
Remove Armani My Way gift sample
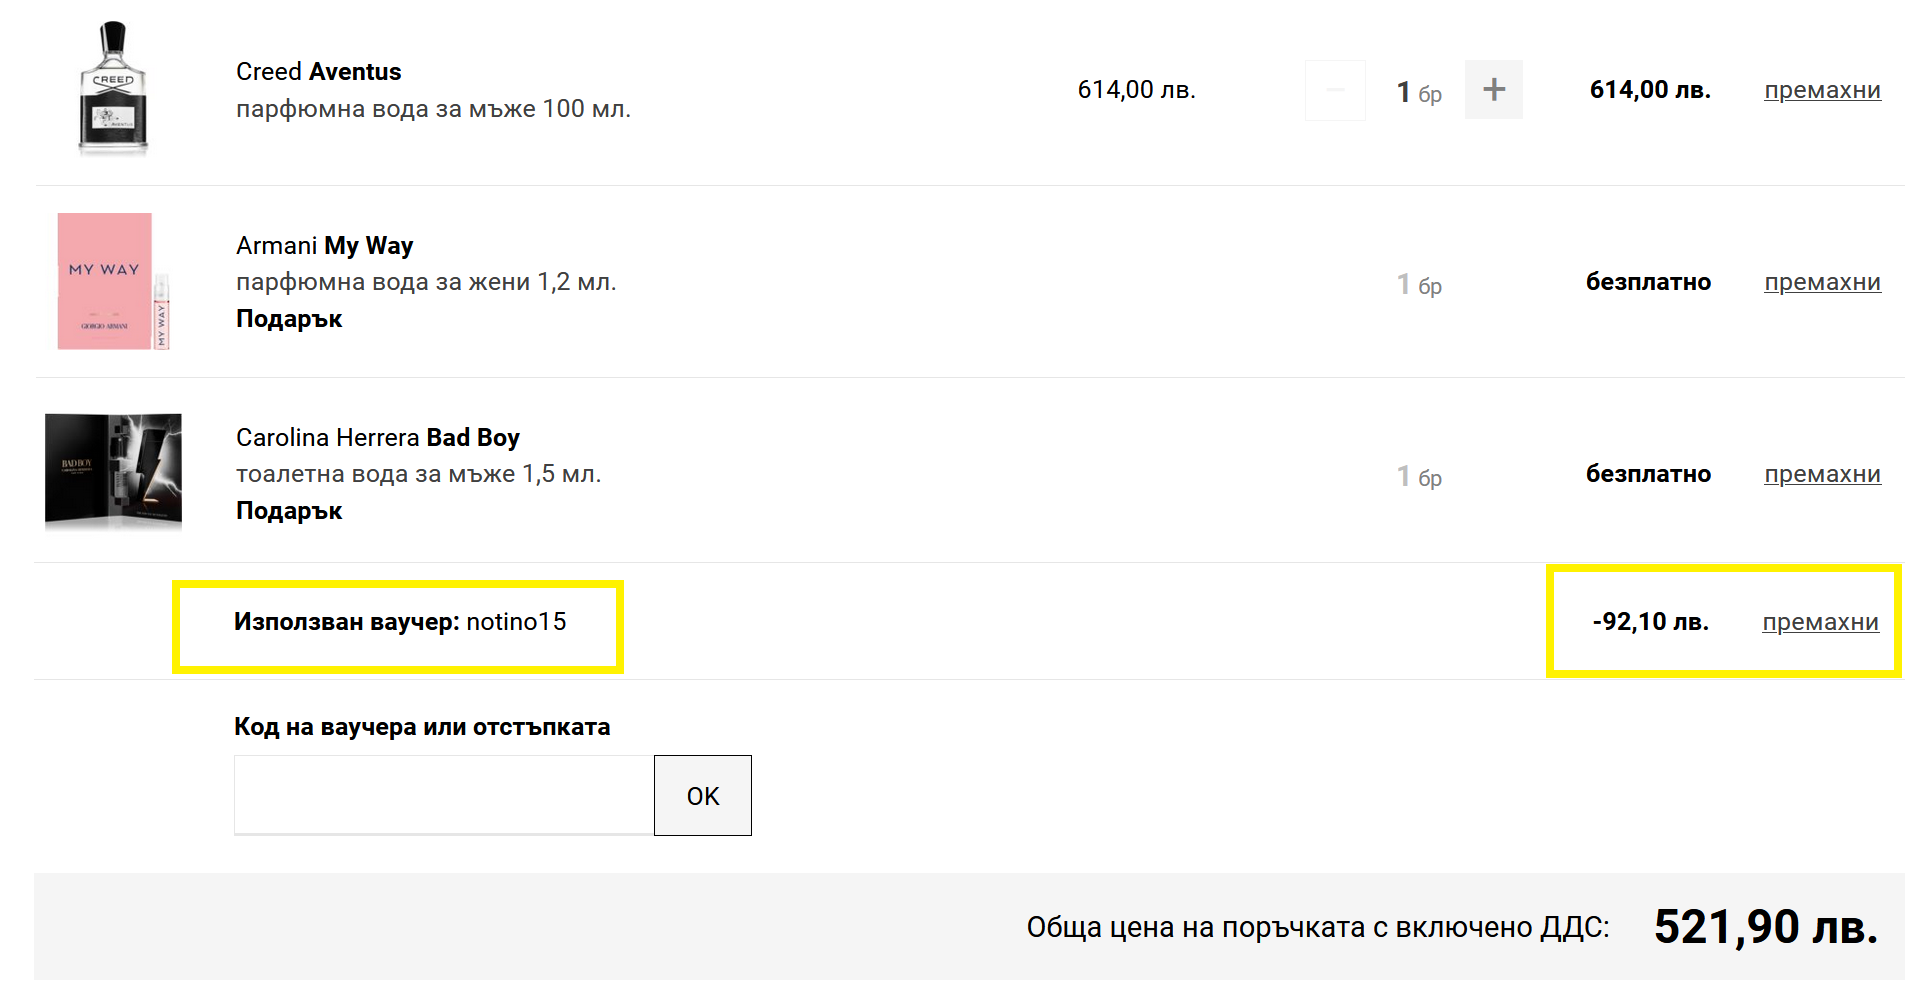1821,282
